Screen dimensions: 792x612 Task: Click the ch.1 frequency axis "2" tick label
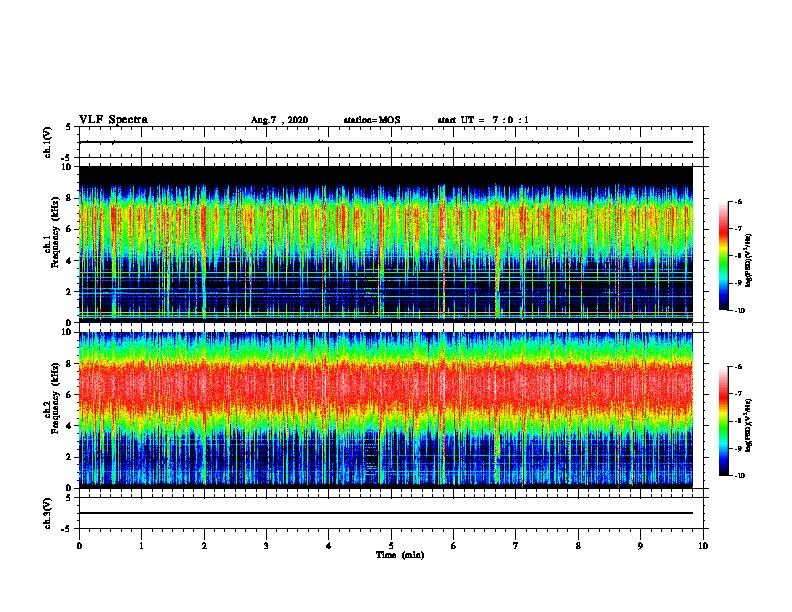point(70,291)
